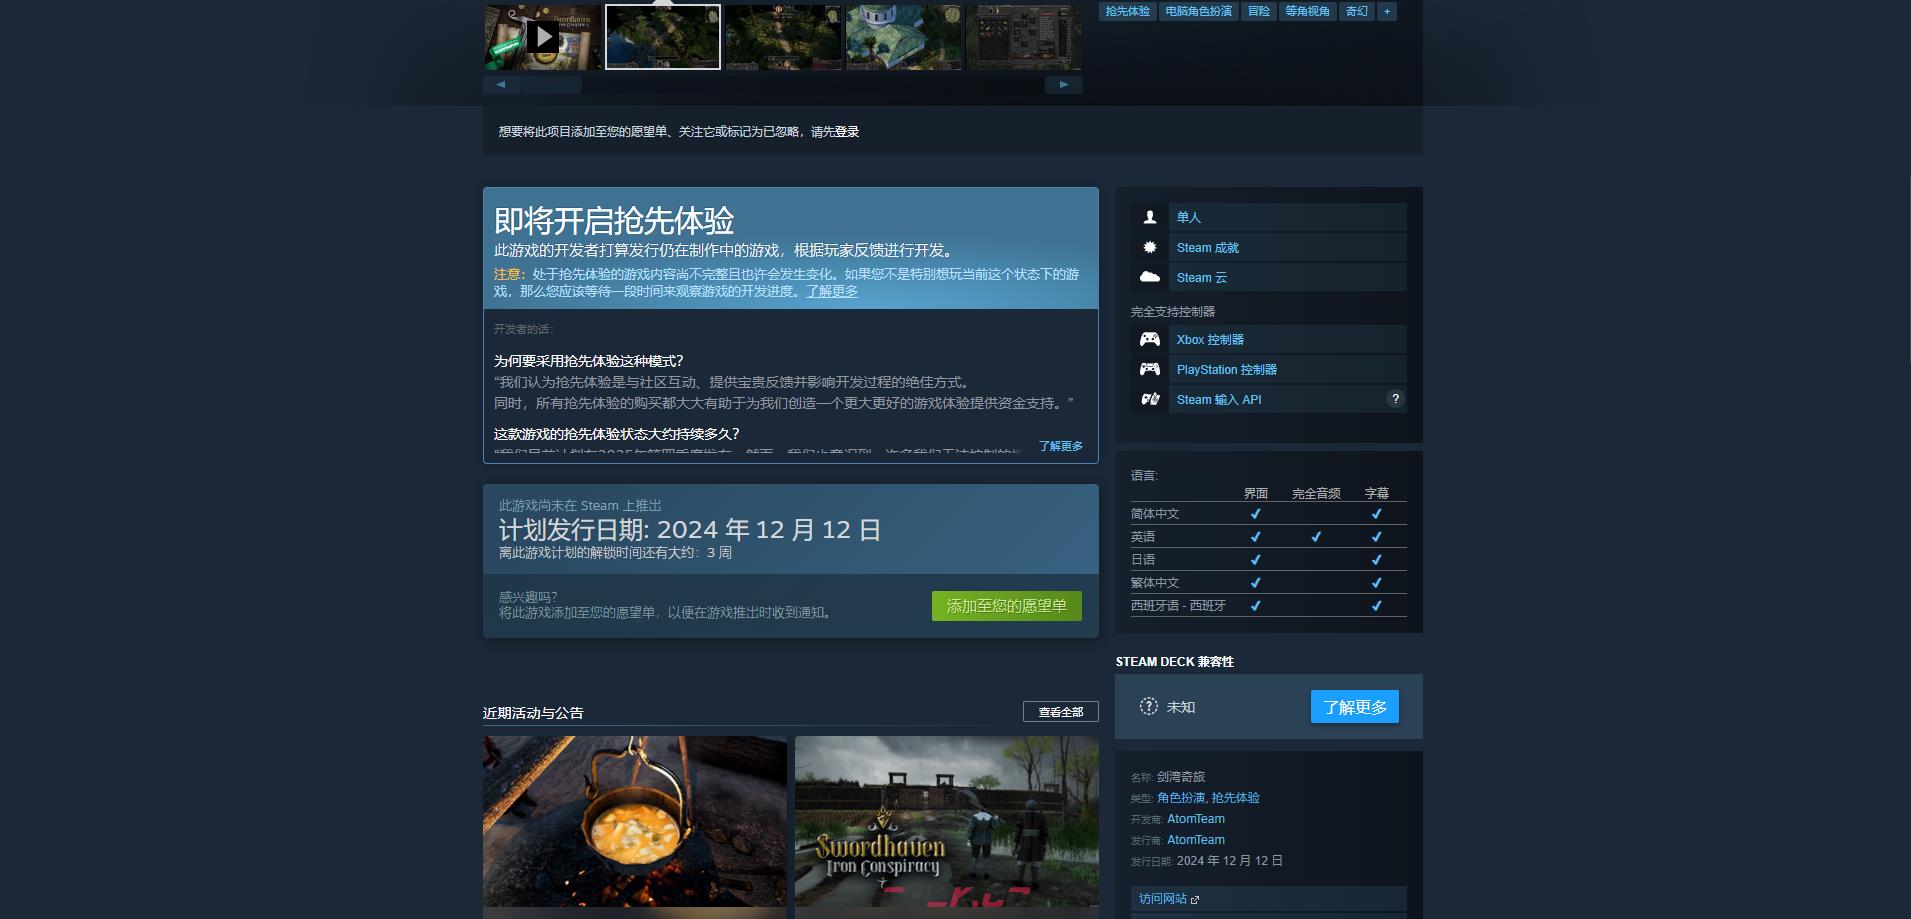The image size is (1911, 919).
Task: Open the 奇幻 tag
Action: click(1356, 11)
